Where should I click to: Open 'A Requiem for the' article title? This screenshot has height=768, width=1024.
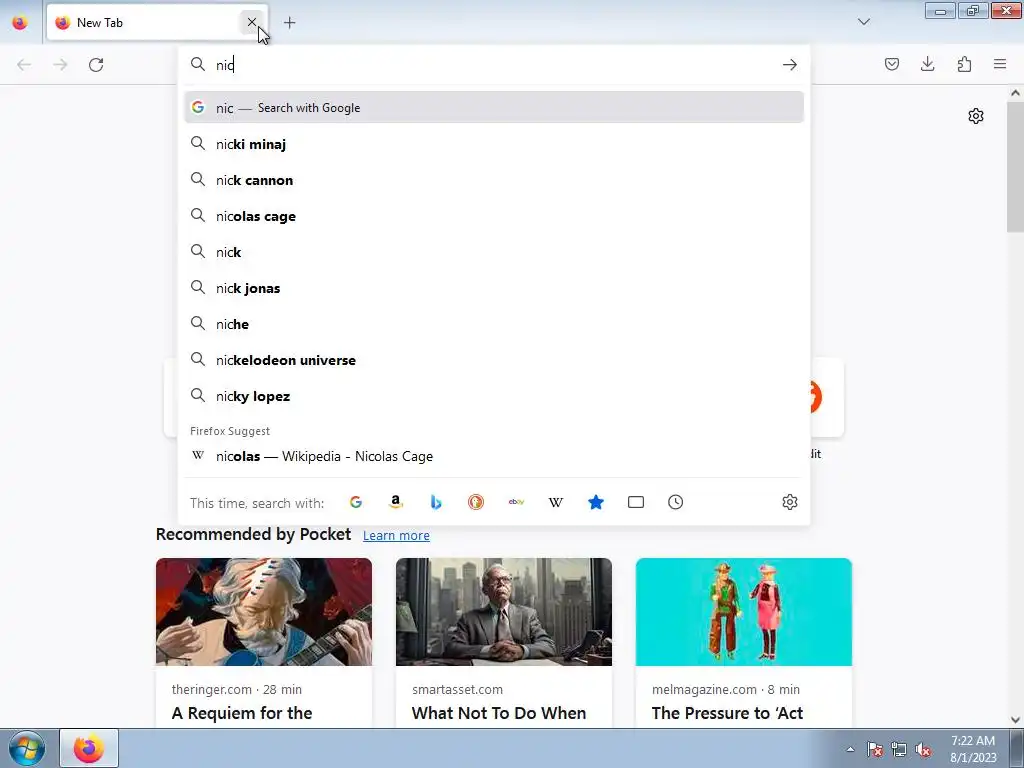coord(242,713)
